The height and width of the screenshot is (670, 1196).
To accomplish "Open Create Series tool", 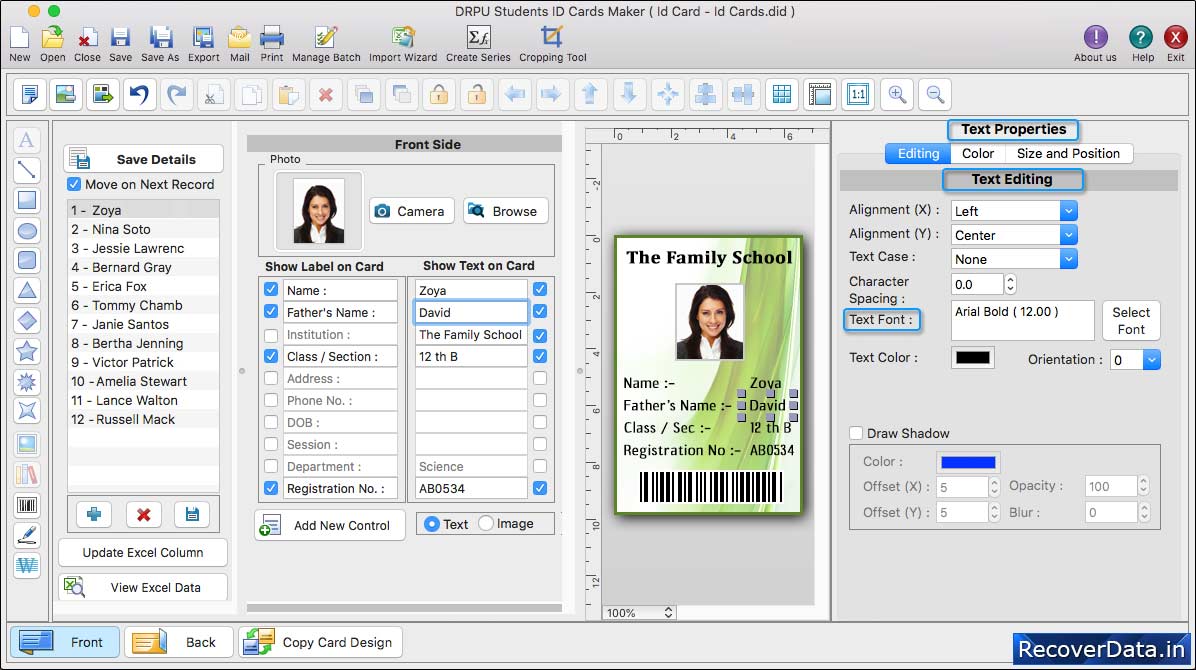I will tap(478, 44).
